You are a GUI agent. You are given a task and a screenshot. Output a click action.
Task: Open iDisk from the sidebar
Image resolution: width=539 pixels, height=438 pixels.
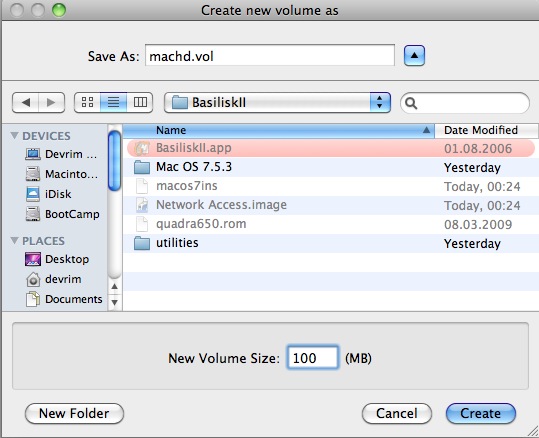(48, 194)
